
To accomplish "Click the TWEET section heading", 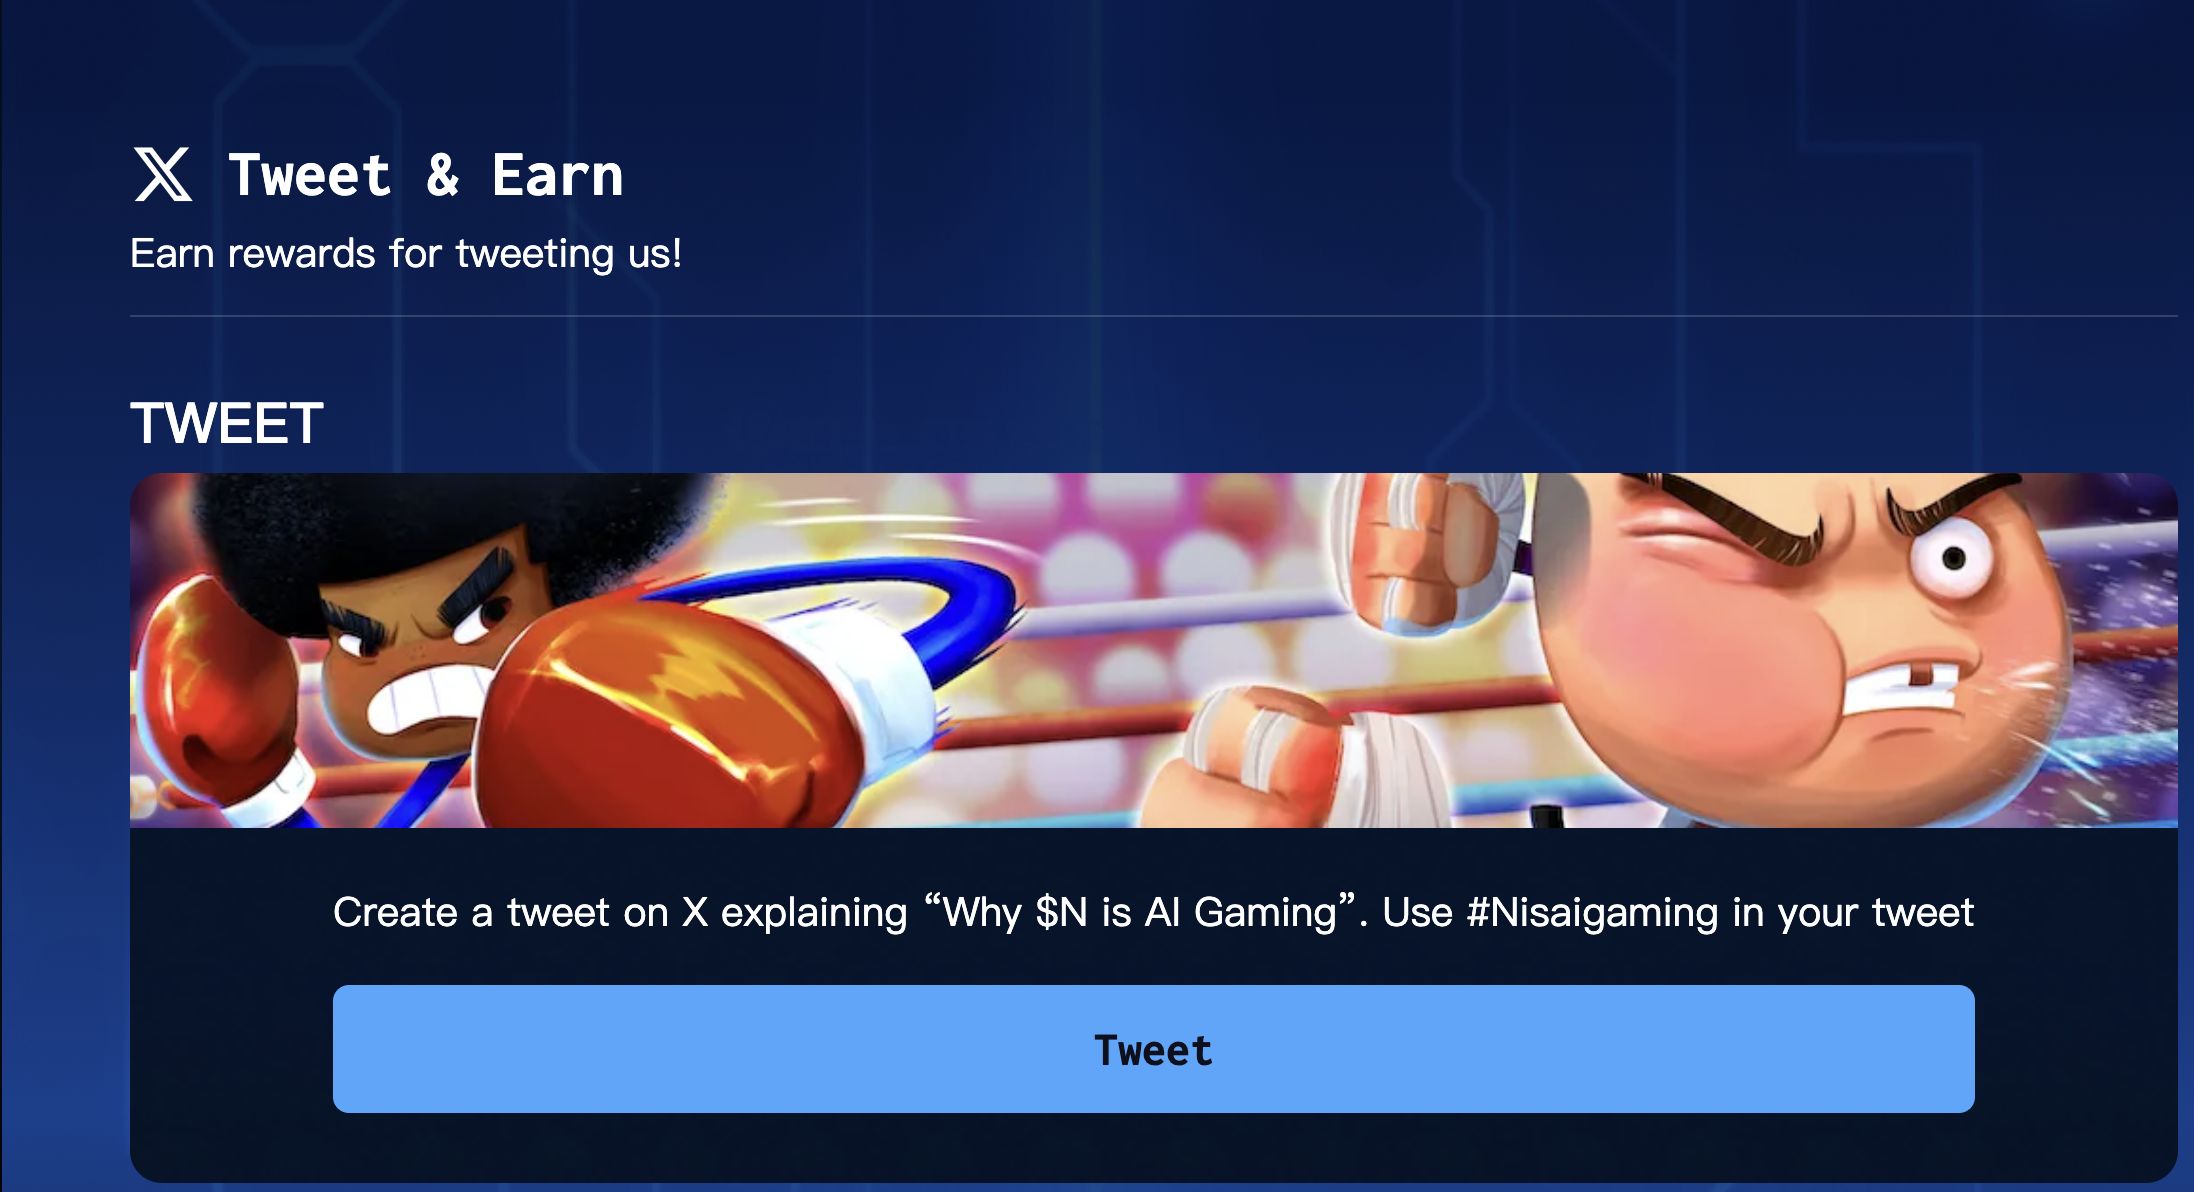I will tap(227, 423).
